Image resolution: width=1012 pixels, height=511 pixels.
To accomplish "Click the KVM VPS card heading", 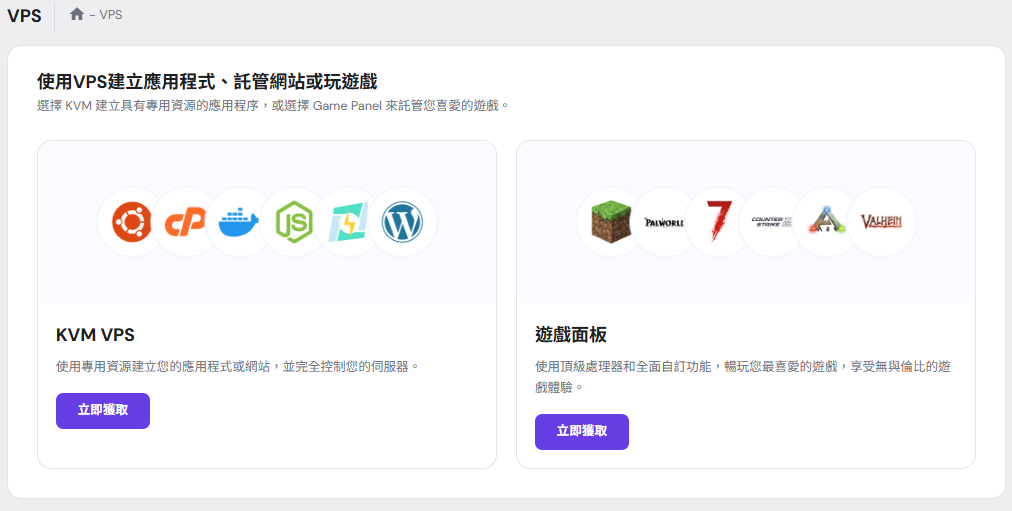I will click(x=96, y=335).
